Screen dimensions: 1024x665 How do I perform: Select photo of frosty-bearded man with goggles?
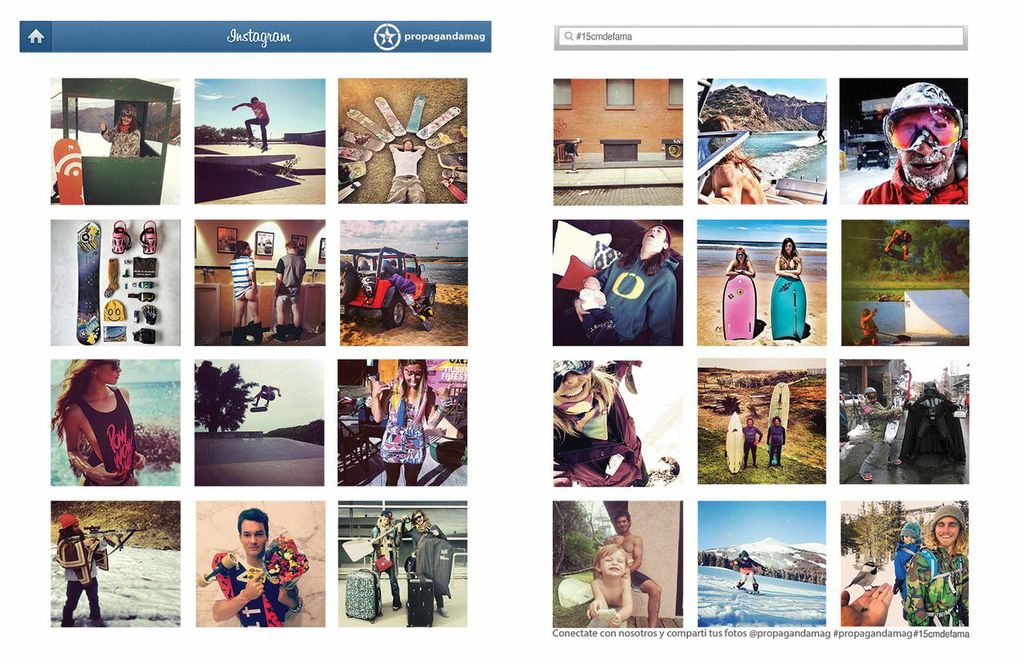(904, 141)
